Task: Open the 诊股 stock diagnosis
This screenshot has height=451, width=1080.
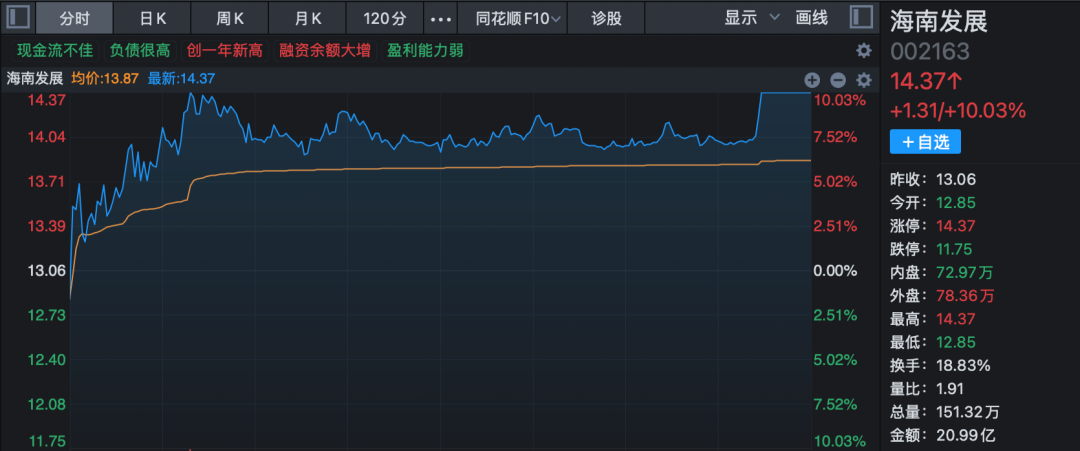Action: click(x=606, y=18)
